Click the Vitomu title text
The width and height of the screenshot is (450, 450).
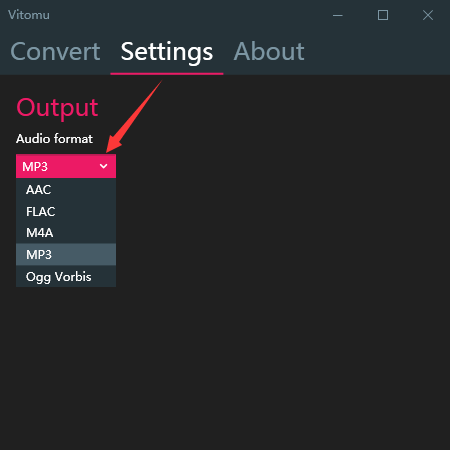(x=29, y=15)
